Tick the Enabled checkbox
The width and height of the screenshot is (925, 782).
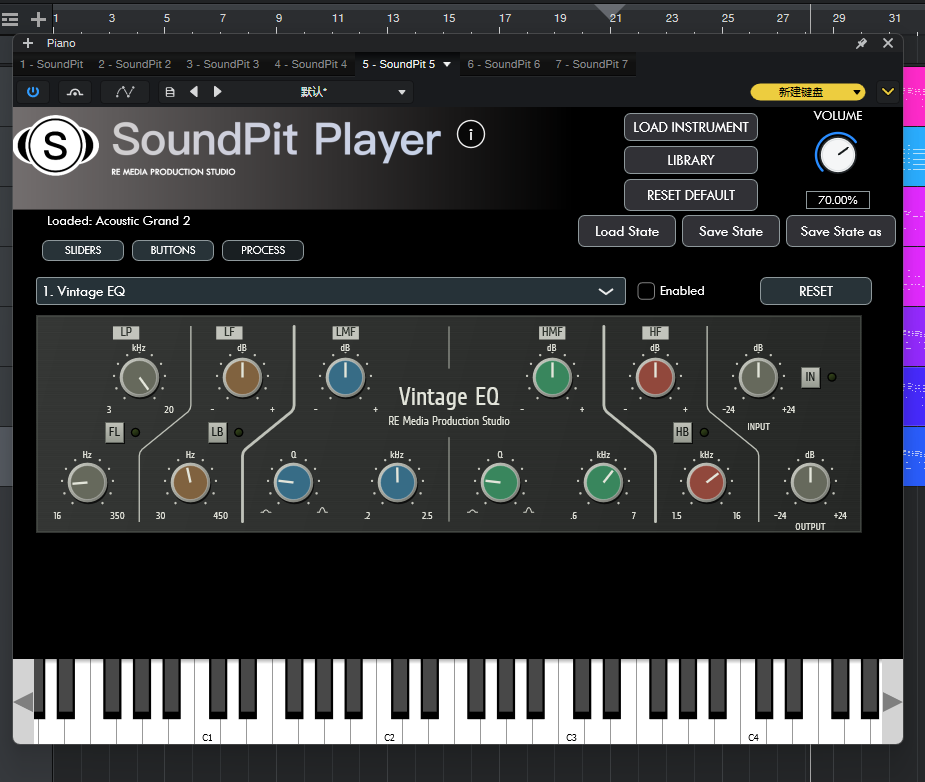[646, 291]
